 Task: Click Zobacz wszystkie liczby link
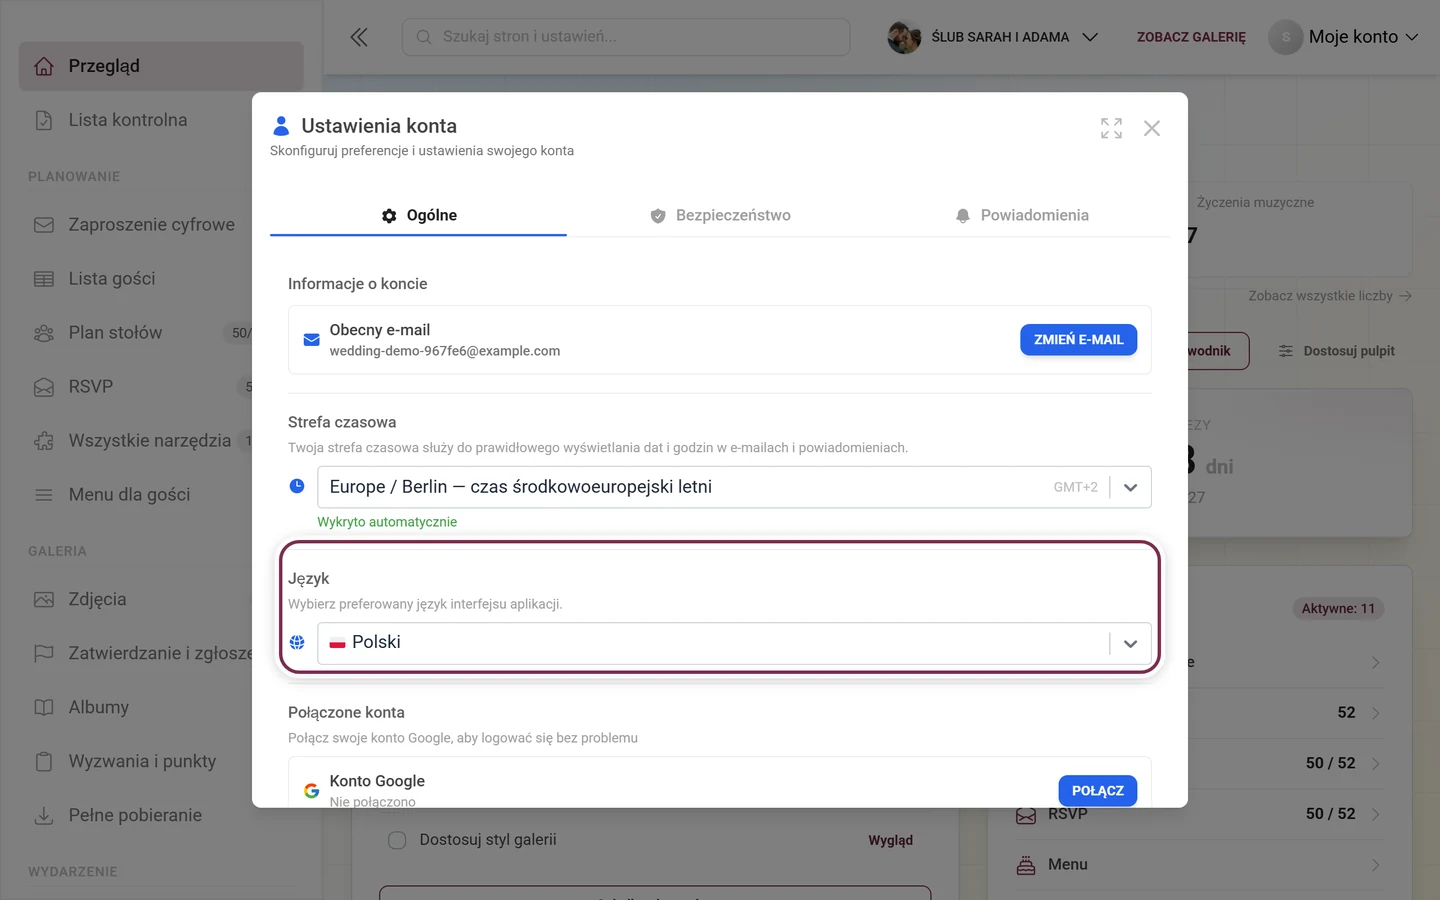[1330, 296]
